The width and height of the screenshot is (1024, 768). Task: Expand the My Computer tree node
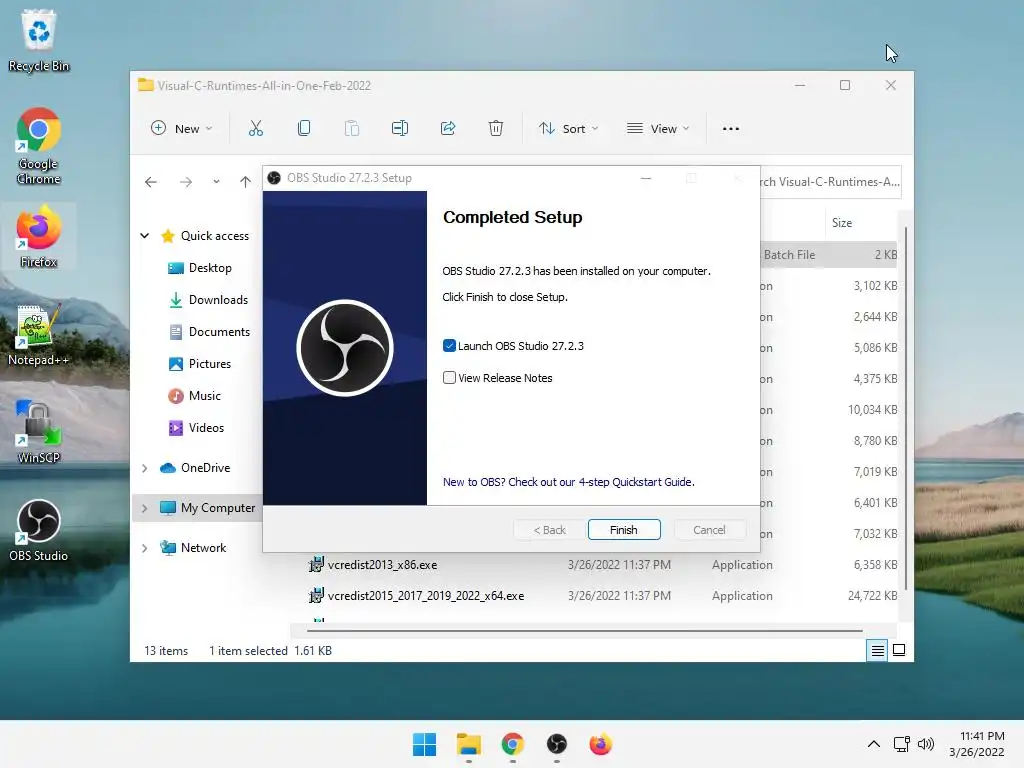144,508
